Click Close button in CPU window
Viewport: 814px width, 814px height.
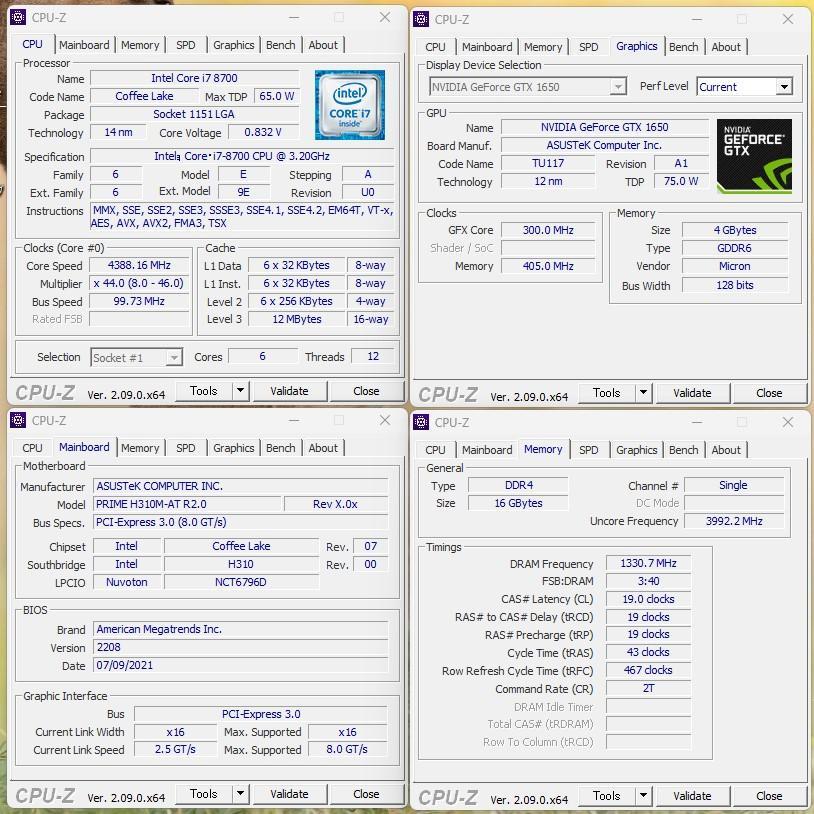[366, 391]
